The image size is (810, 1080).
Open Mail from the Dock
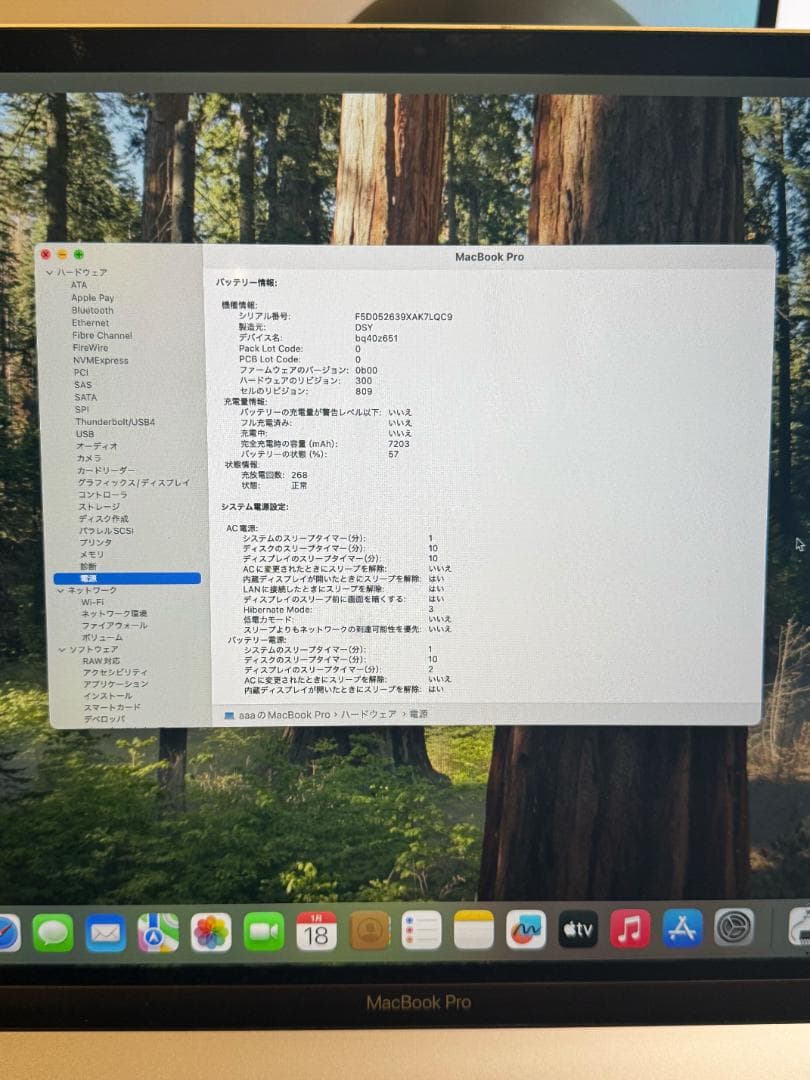pyautogui.click(x=106, y=930)
